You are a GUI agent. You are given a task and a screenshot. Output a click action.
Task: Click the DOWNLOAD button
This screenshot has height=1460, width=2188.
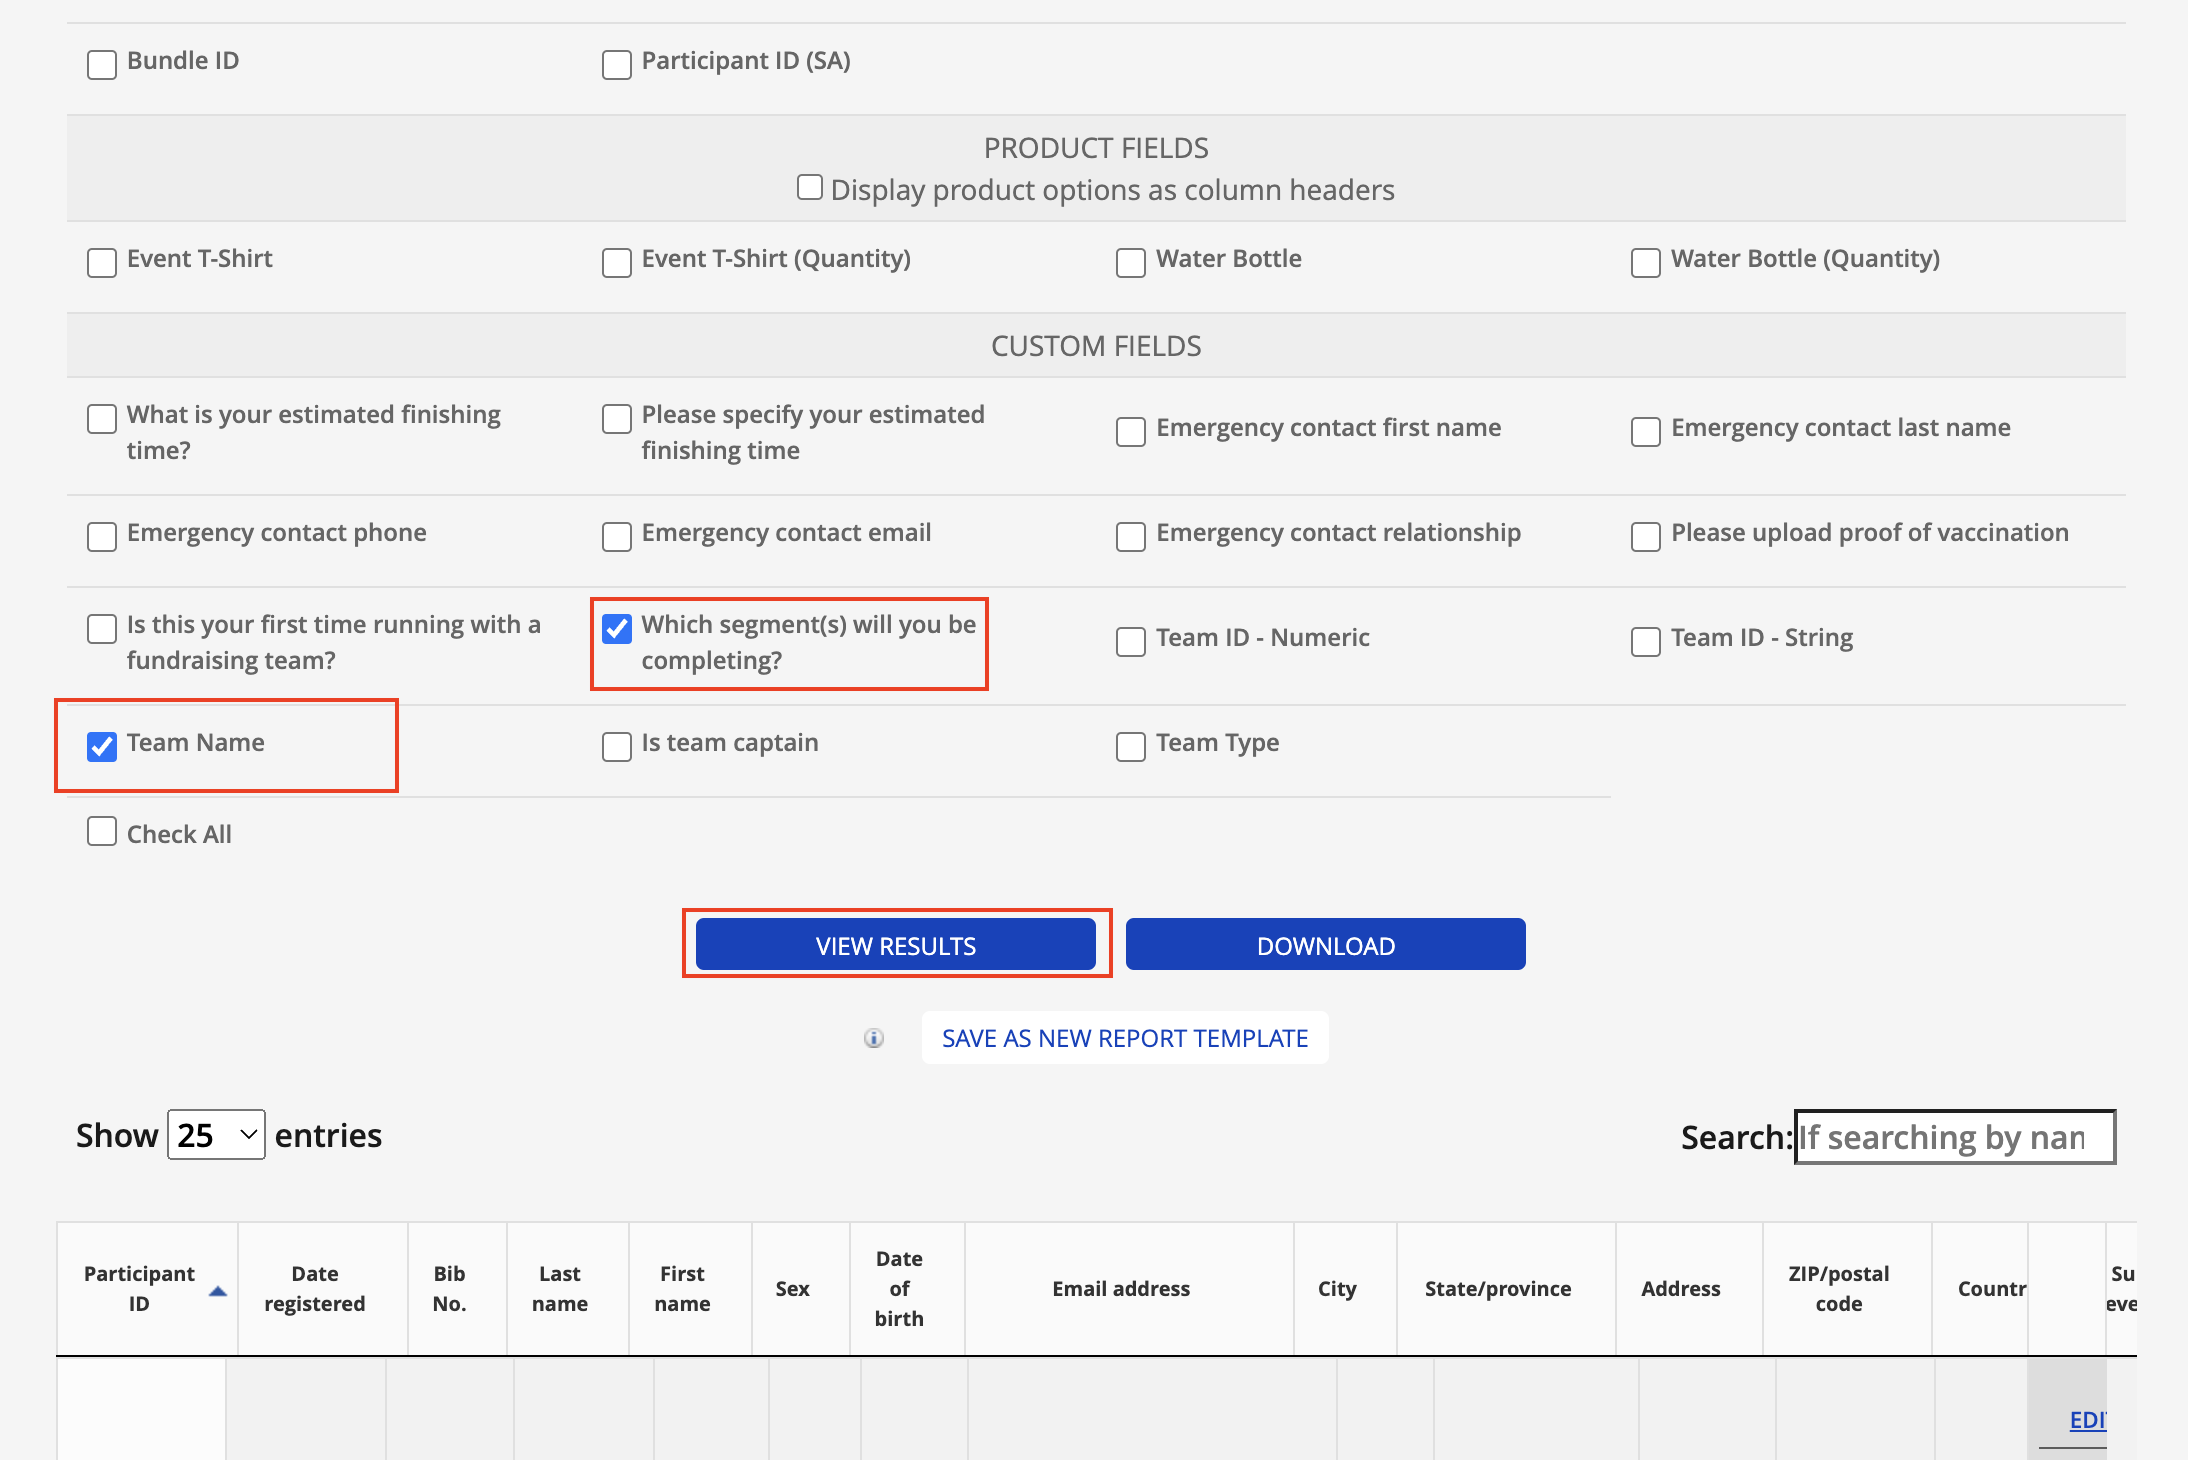point(1325,945)
